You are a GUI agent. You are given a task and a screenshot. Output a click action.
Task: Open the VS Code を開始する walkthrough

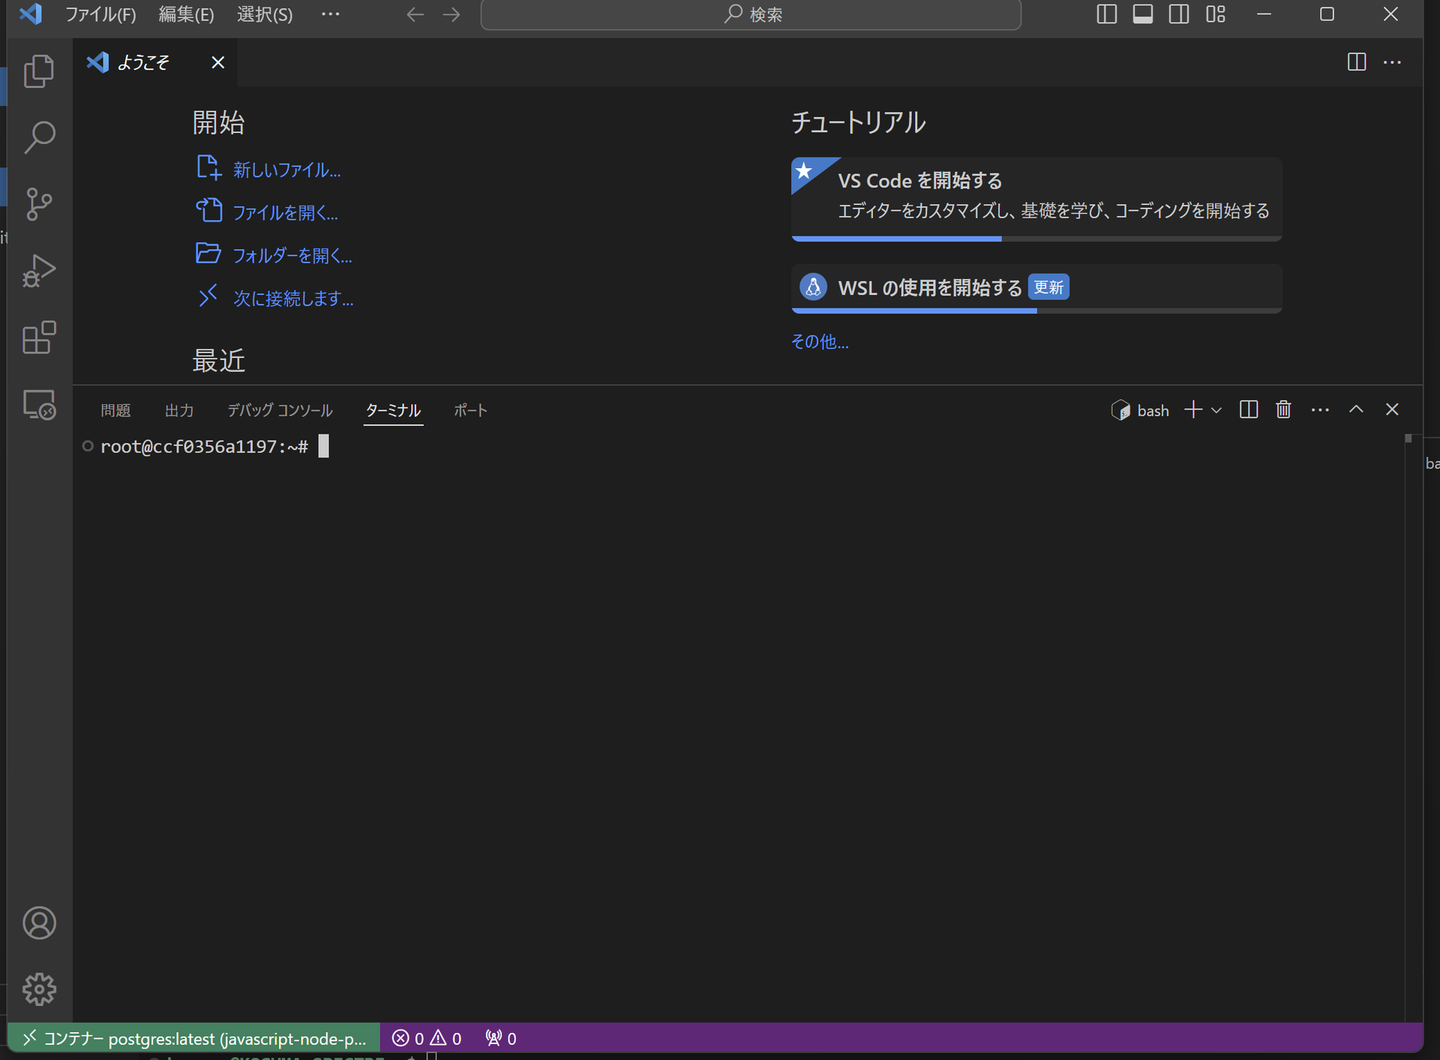[x=1036, y=199]
